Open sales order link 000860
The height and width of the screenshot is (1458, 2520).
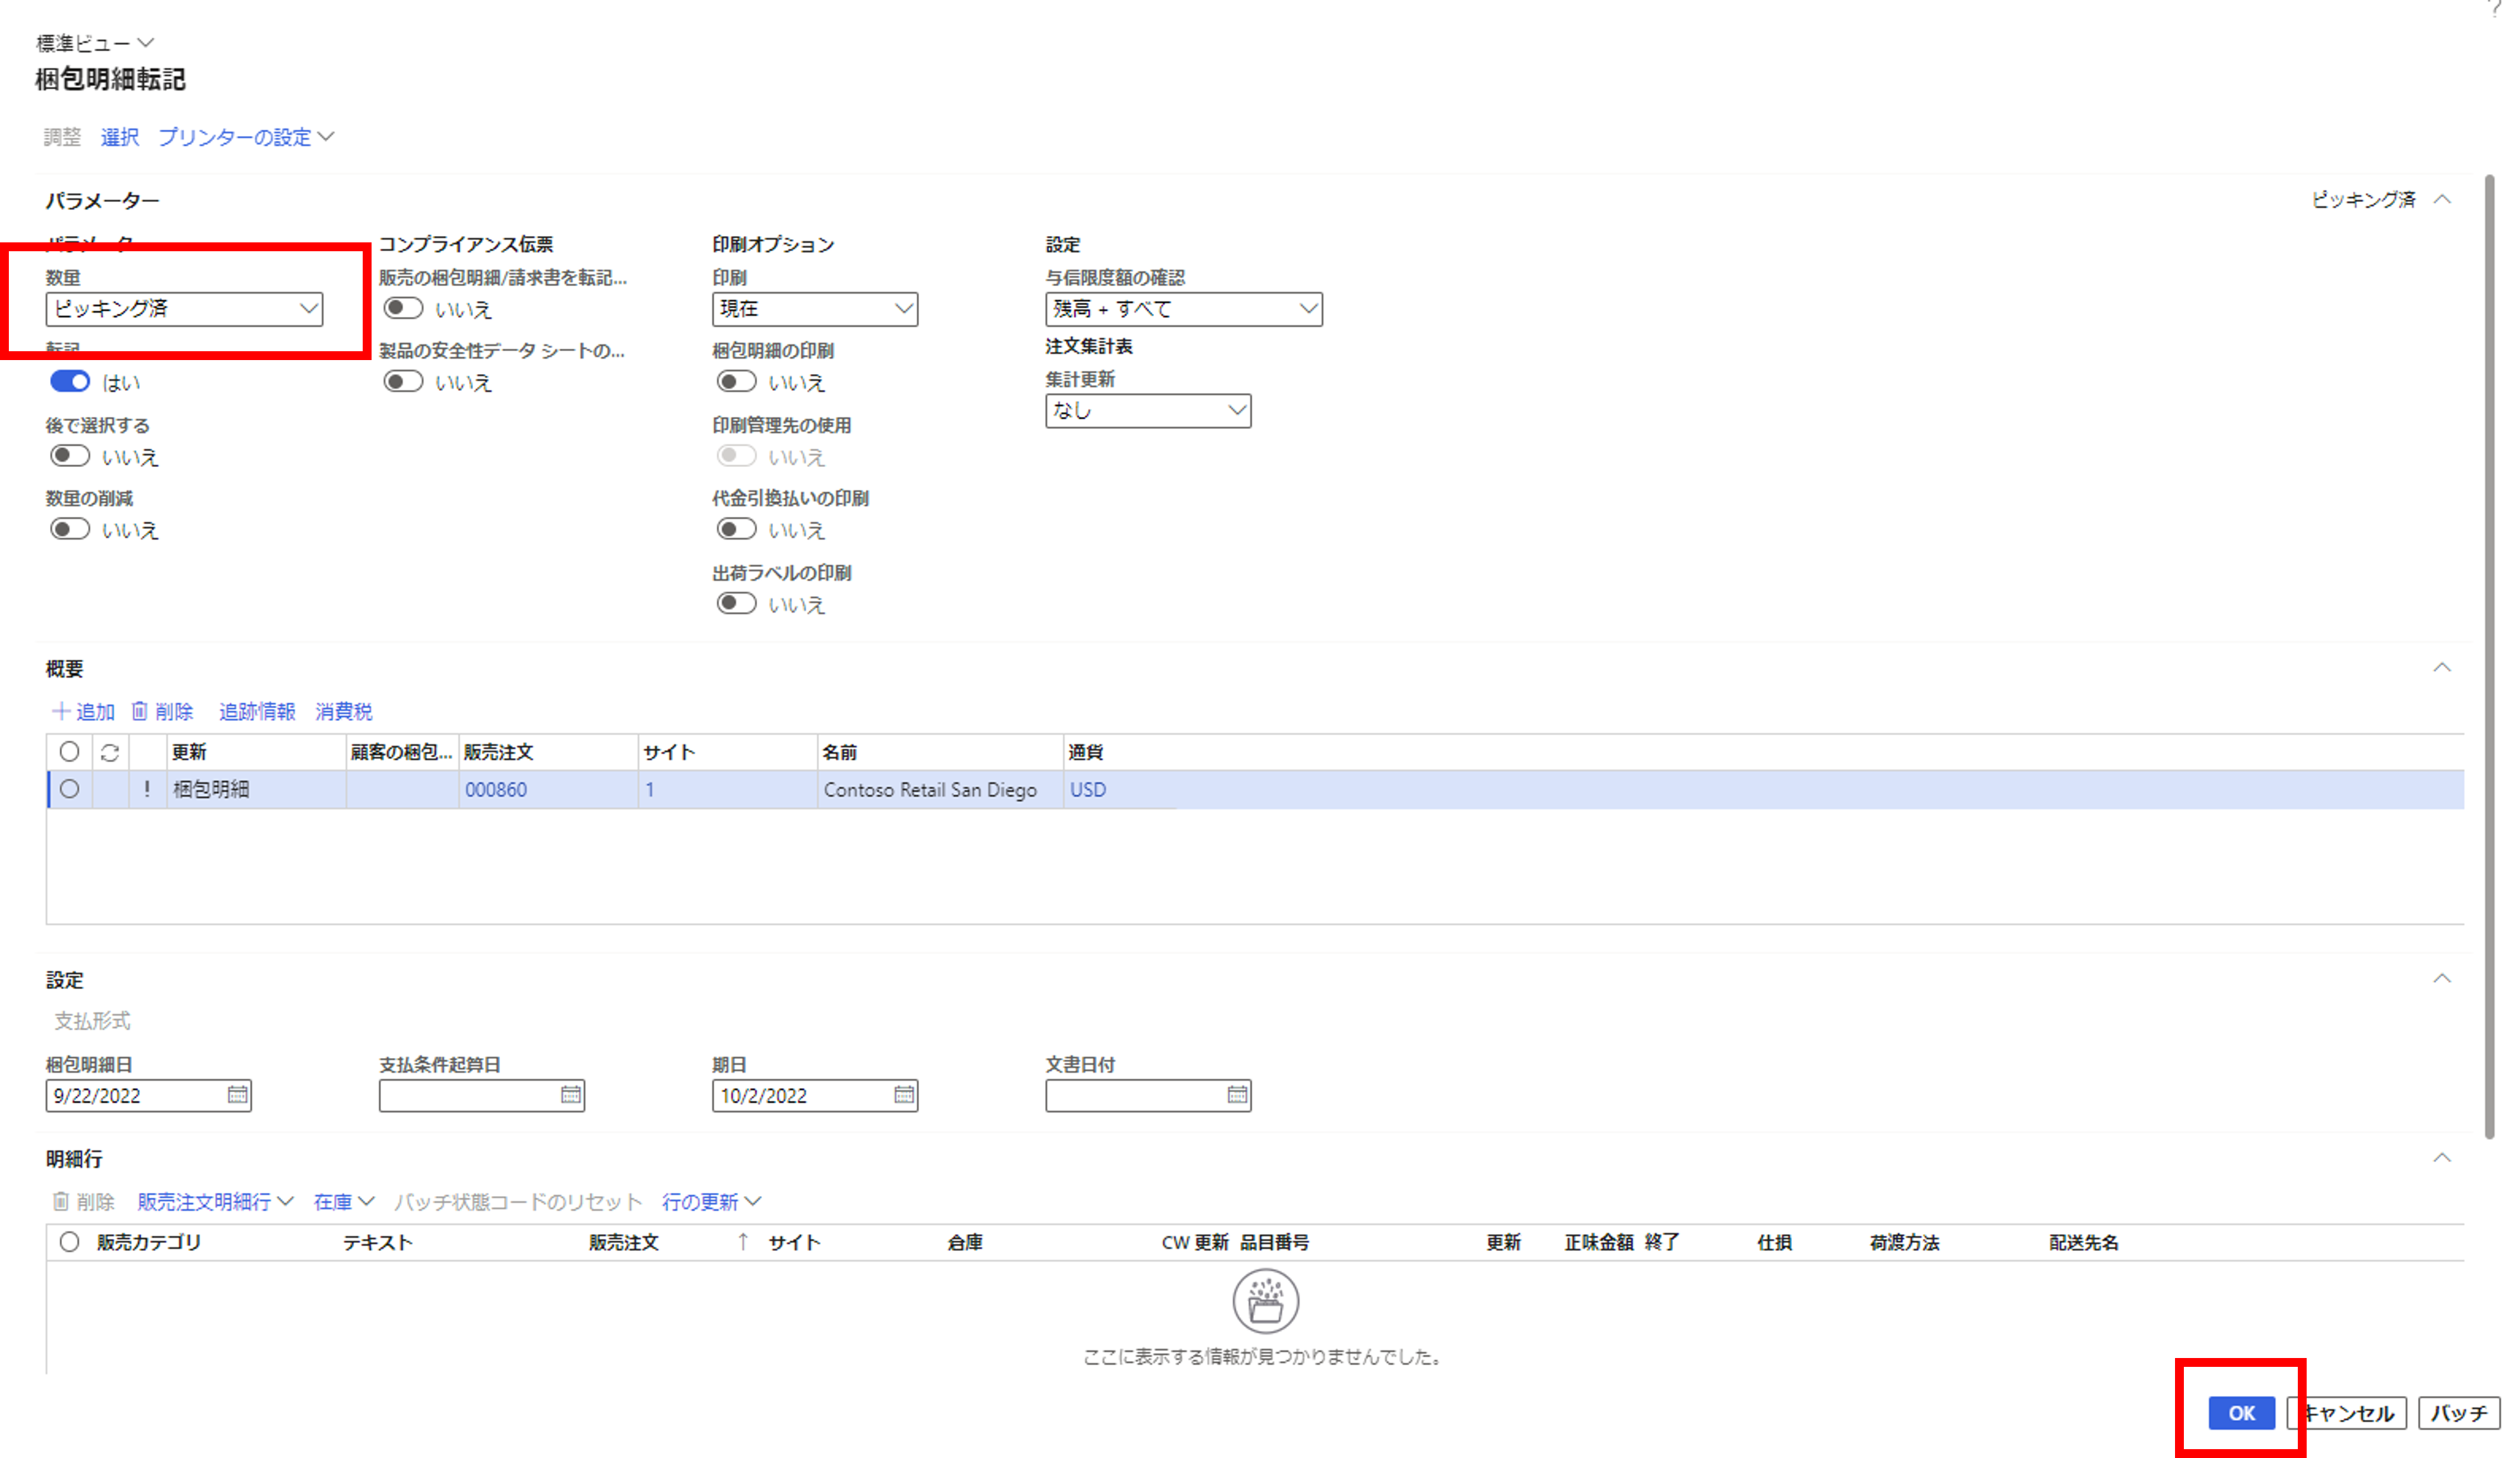496,789
